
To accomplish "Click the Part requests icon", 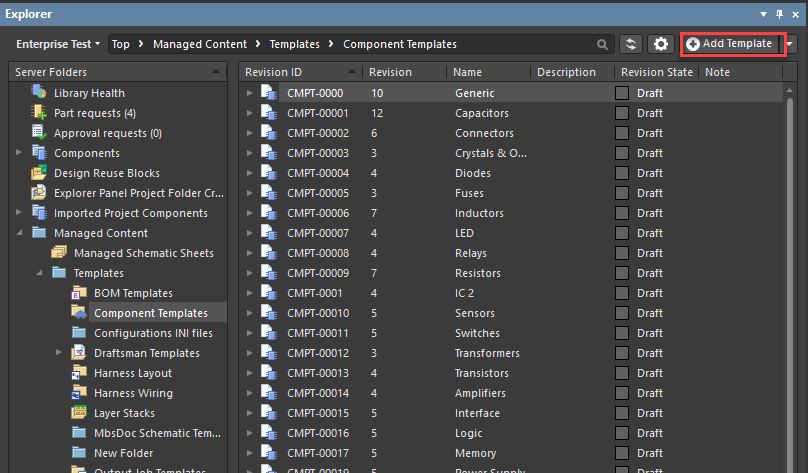I will [x=39, y=113].
